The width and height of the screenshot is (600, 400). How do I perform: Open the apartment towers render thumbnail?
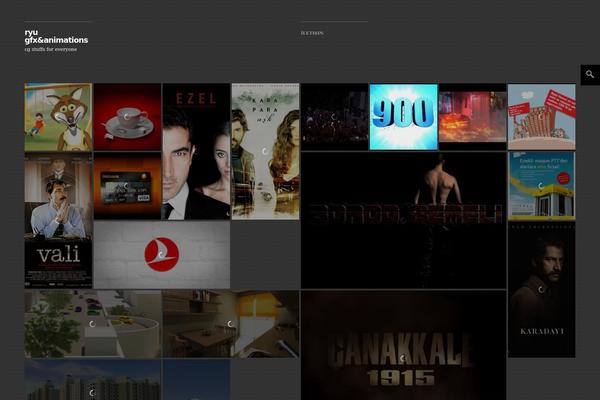click(x=93, y=380)
